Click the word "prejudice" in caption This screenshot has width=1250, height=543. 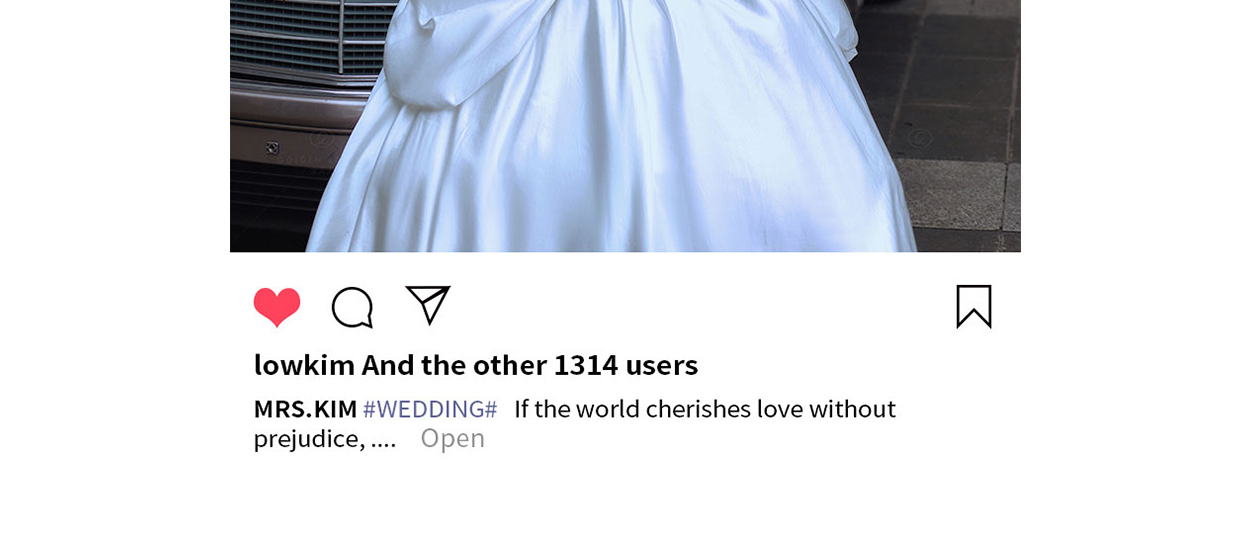[x=306, y=439]
